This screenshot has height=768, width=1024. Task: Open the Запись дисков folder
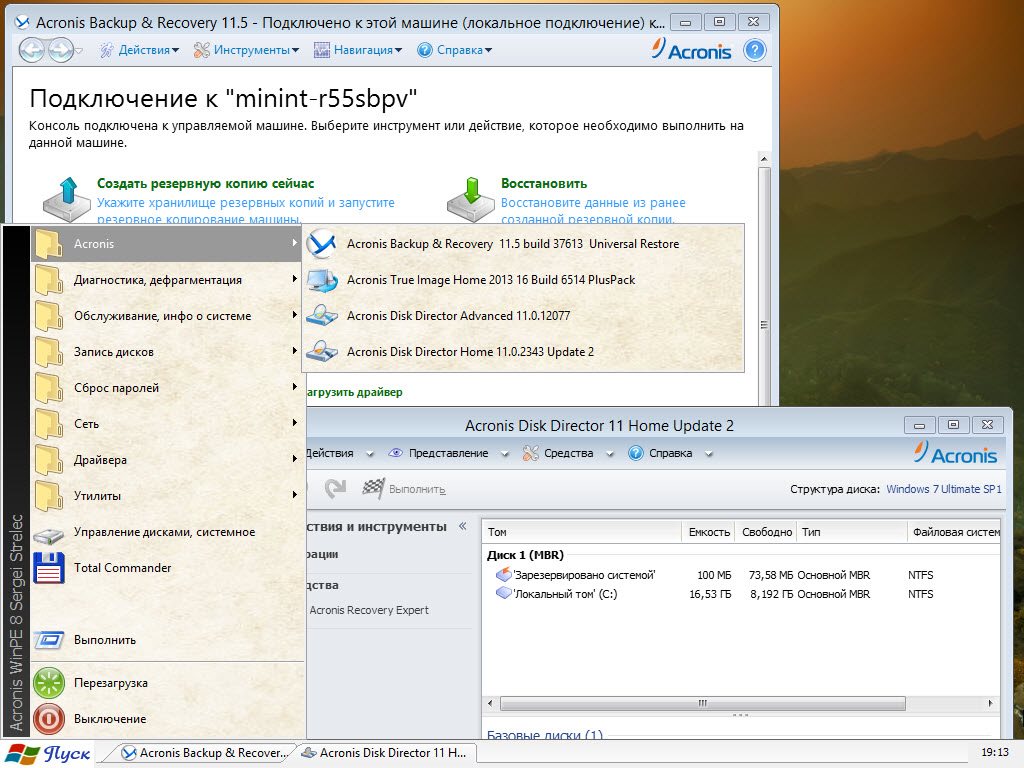pos(167,351)
